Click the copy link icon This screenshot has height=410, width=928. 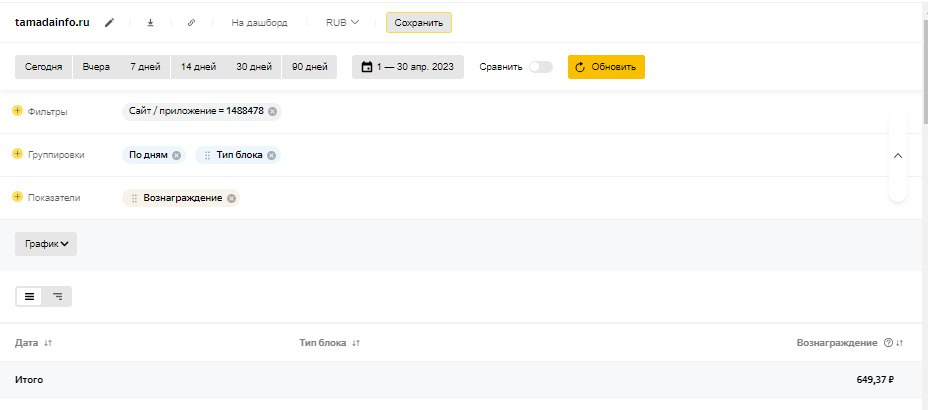click(191, 23)
